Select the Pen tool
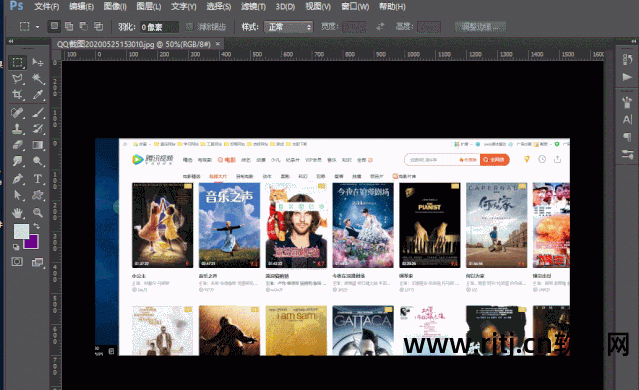Viewport: 639px width, 390px height. click(17, 178)
